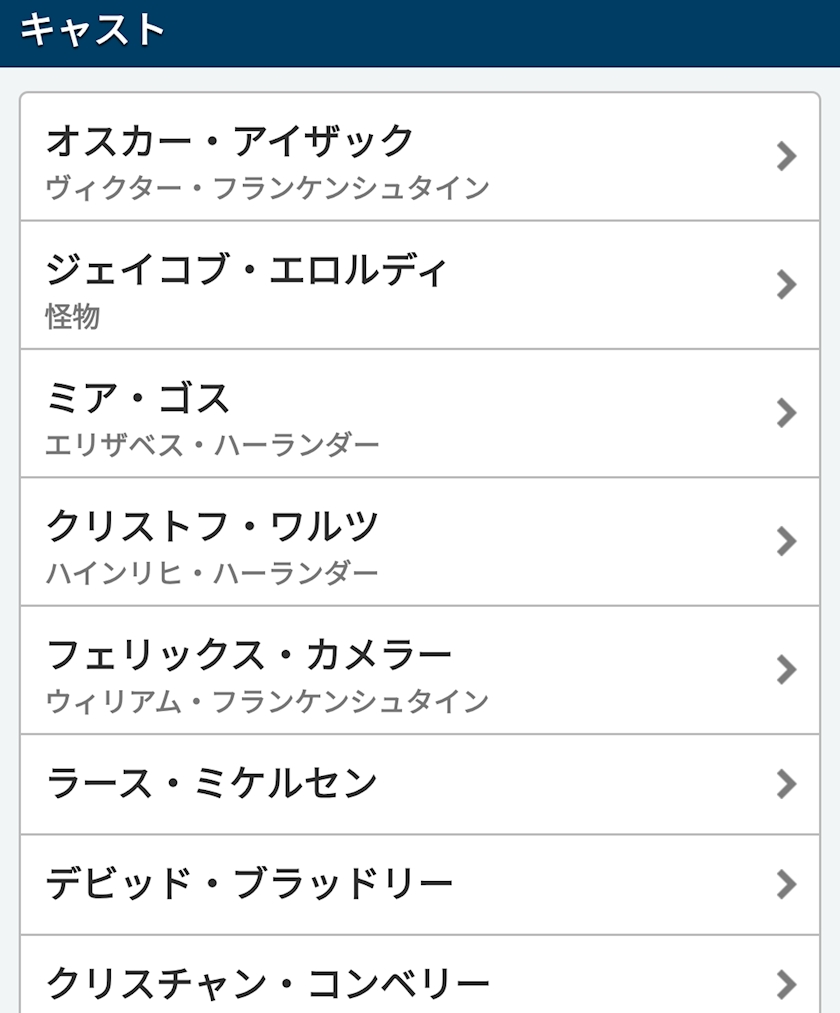840x1013 pixels.
Task: Click the キャスト section header
Action: pyautogui.click(x=92, y=30)
